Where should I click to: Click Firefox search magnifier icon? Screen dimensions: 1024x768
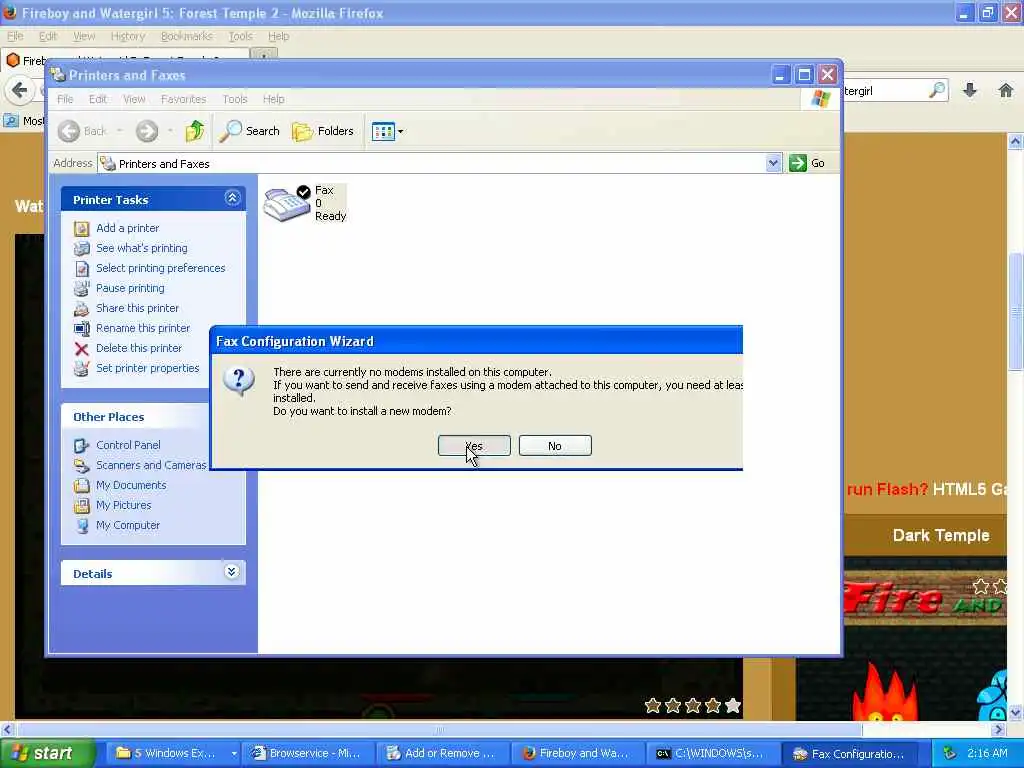click(x=937, y=90)
